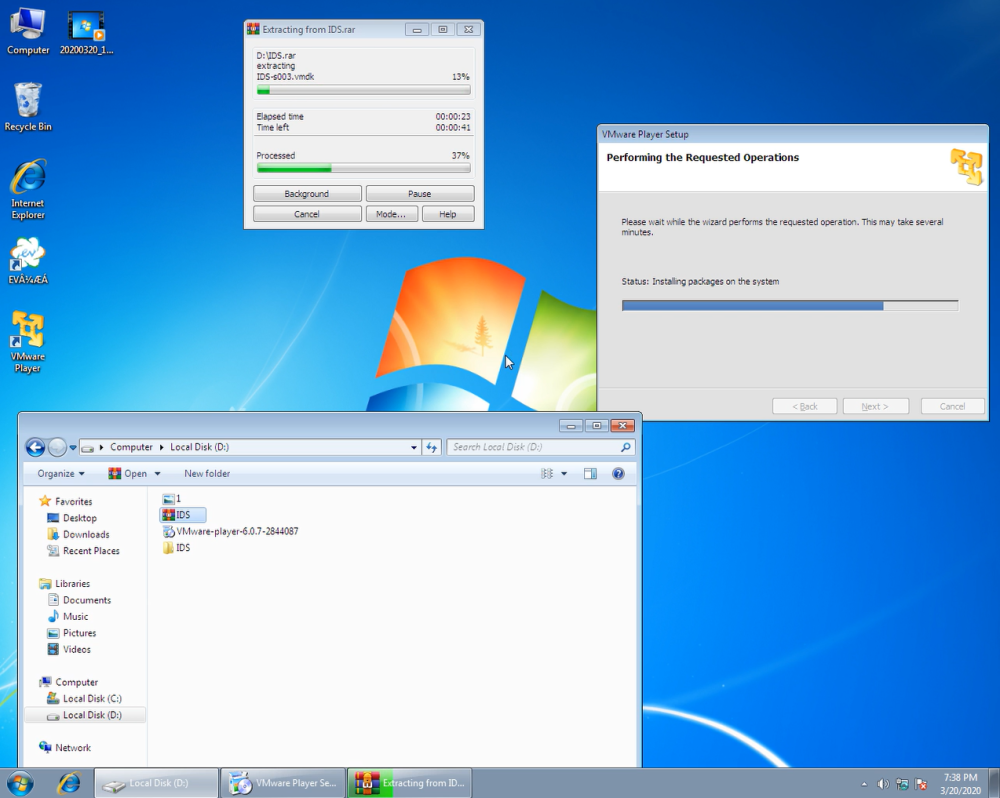This screenshot has height=798, width=1000.
Task: Open the 20200320_1 video file icon
Action: 86,32
